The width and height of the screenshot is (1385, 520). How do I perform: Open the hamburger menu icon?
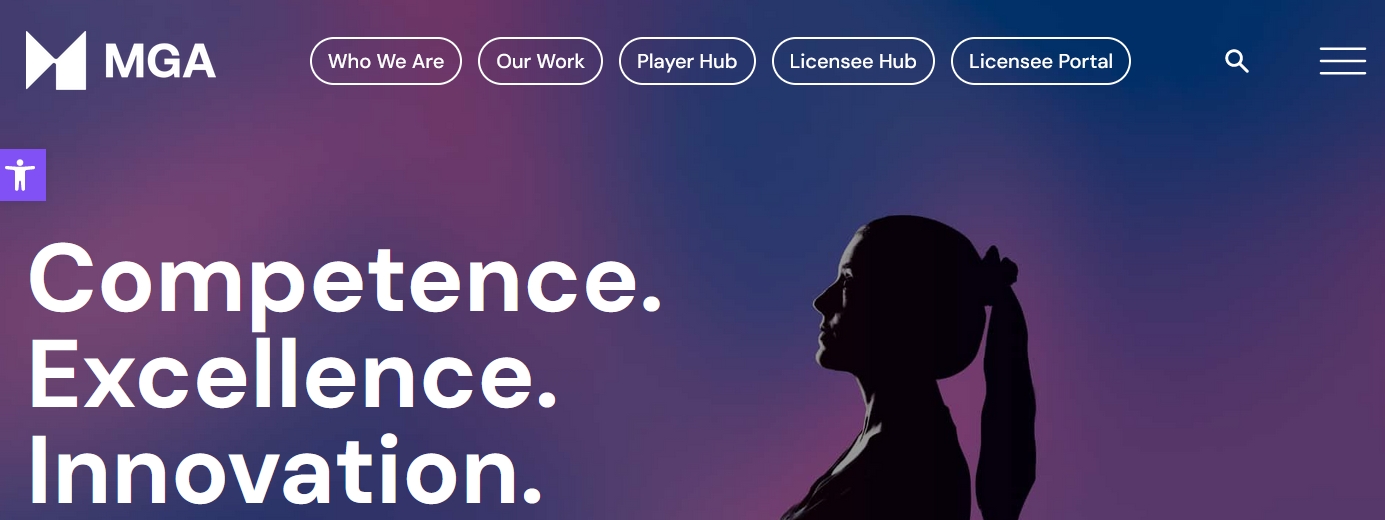(1342, 61)
